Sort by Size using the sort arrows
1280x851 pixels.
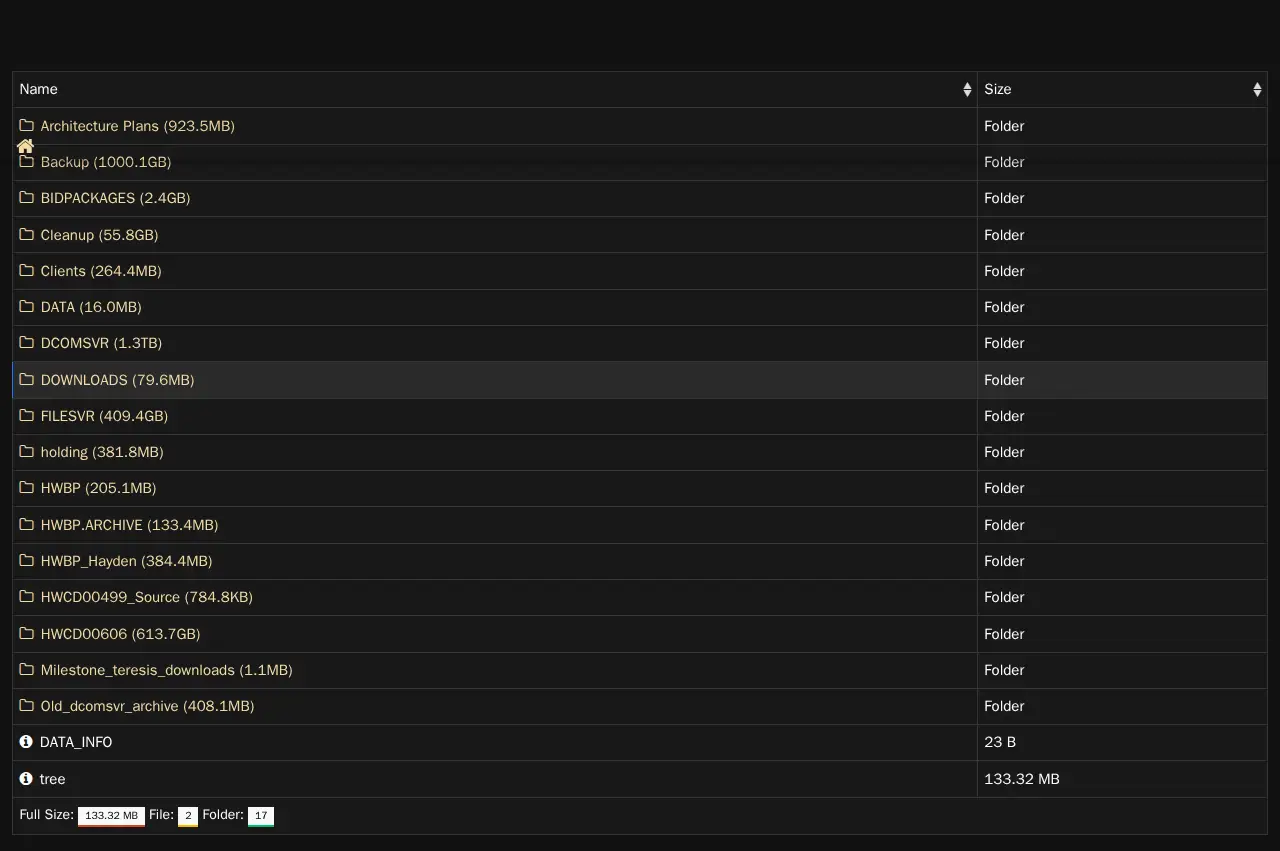click(1257, 90)
